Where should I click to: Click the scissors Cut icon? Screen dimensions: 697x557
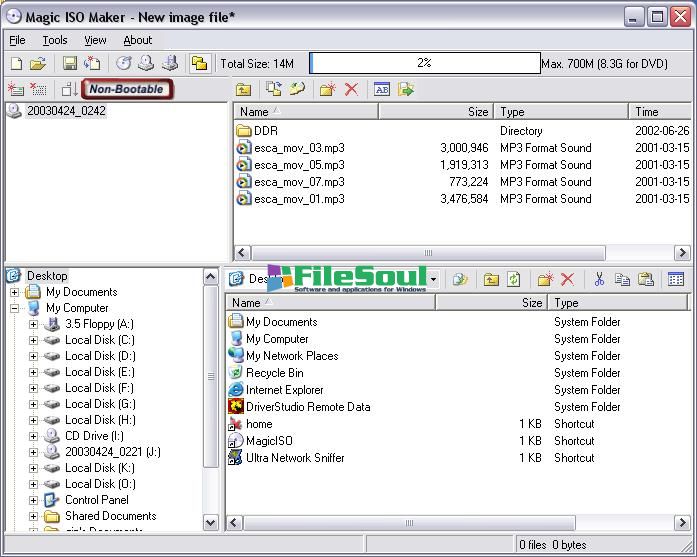click(599, 280)
